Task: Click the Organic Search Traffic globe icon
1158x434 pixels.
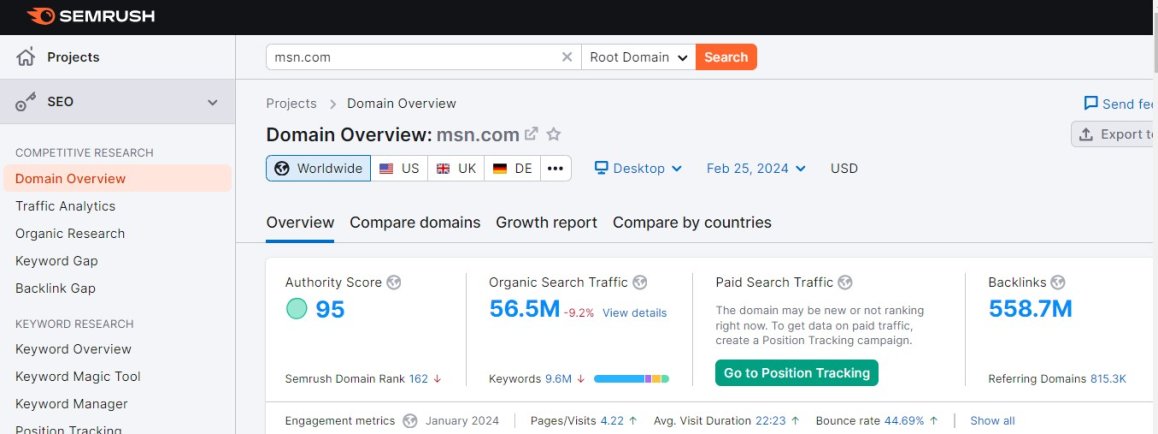Action: 640,282
